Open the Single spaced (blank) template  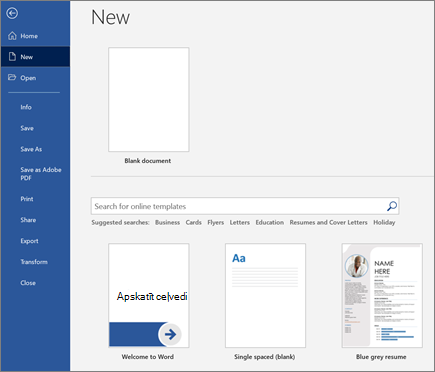[265, 296]
